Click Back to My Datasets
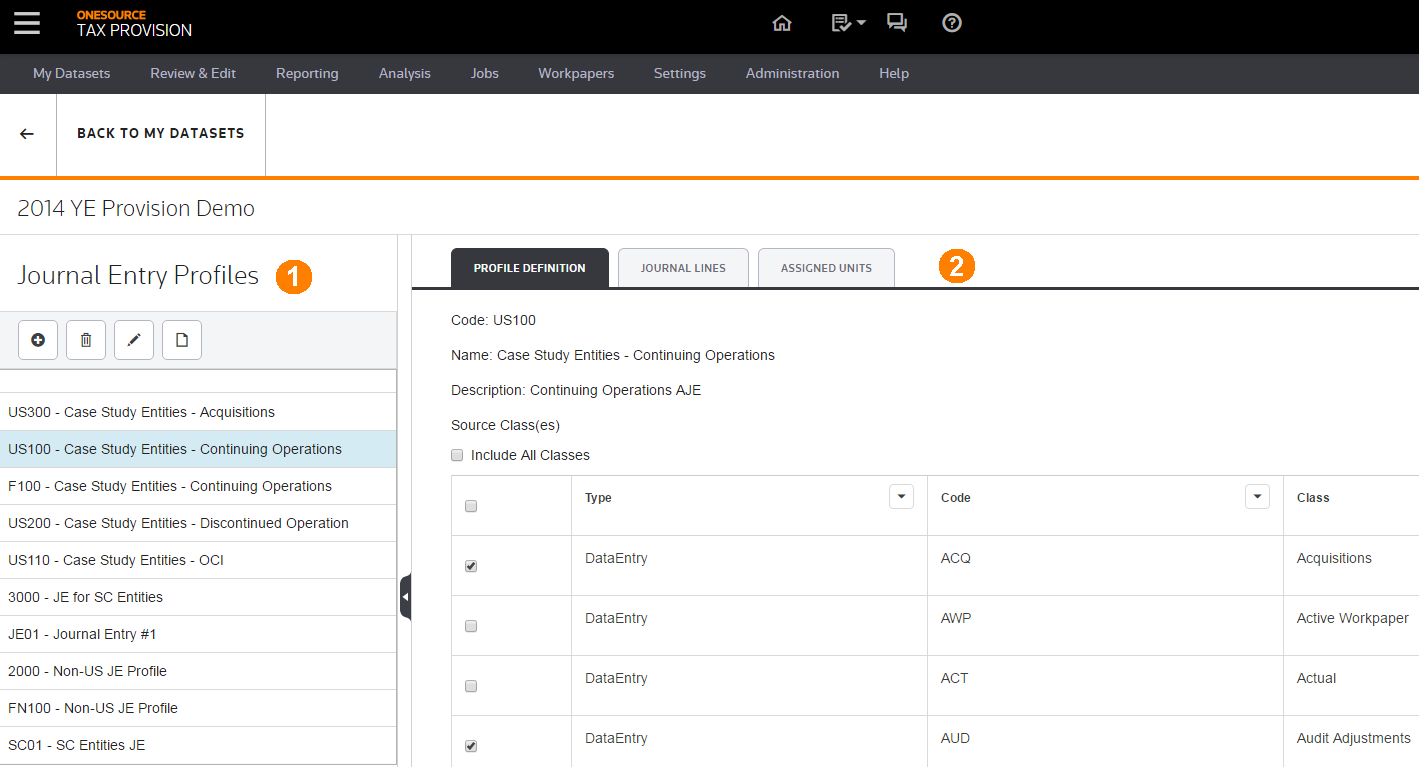 160,133
